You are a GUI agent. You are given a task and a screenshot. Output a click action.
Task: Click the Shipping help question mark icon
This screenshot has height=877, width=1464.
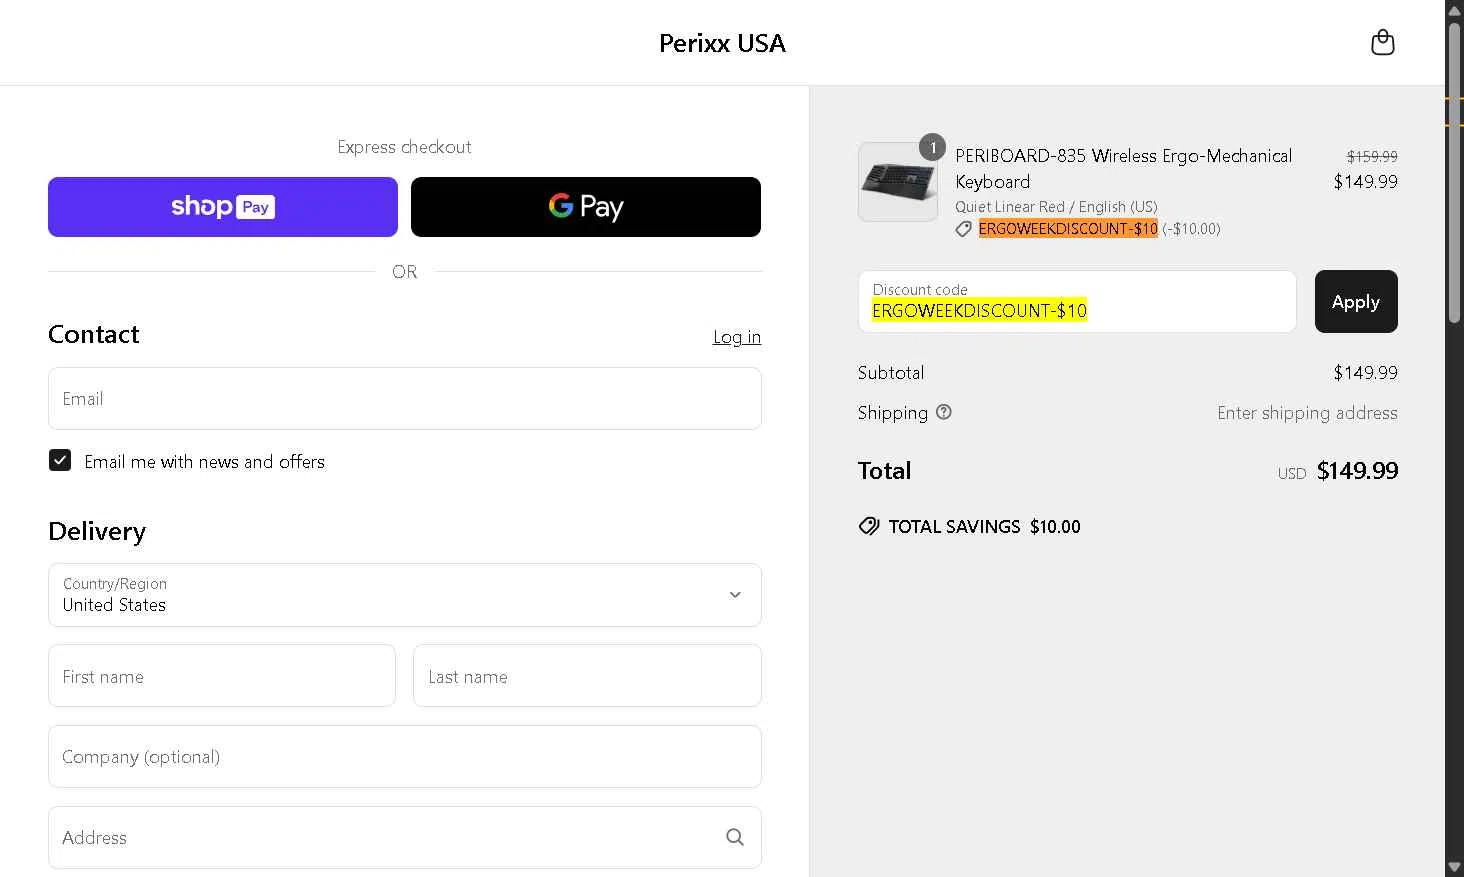pos(944,412)
